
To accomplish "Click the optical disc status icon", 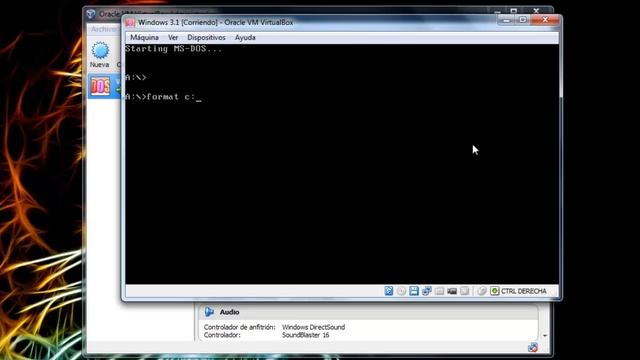I will pos(401,291).
